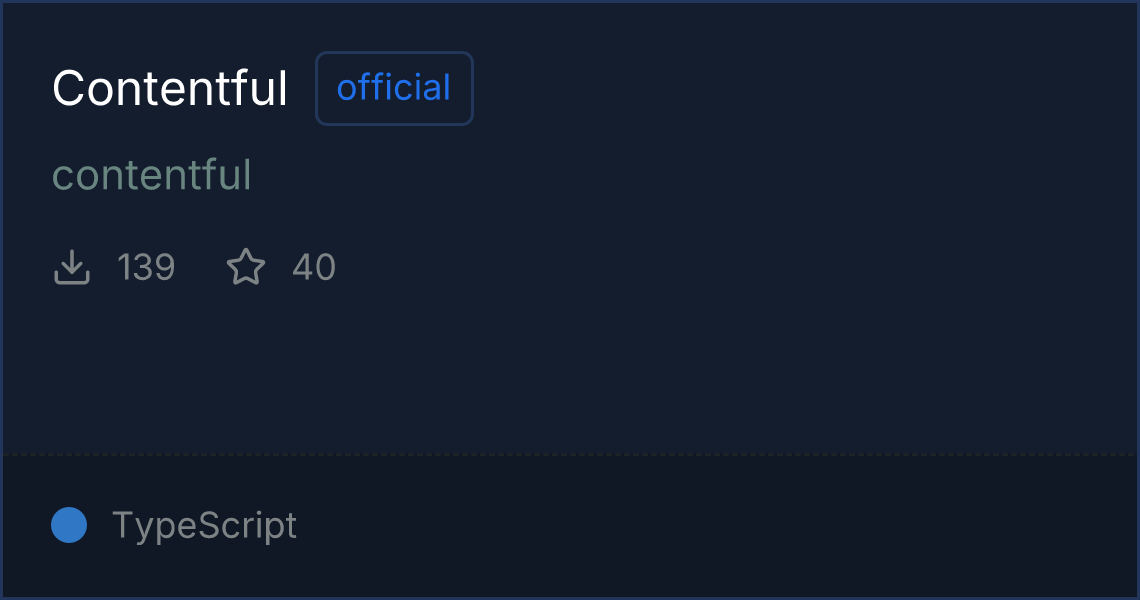The height and width of the screenshot is (600, 1140).
Task: Click the card footer beside TypeScript
Action: point(700,525)
